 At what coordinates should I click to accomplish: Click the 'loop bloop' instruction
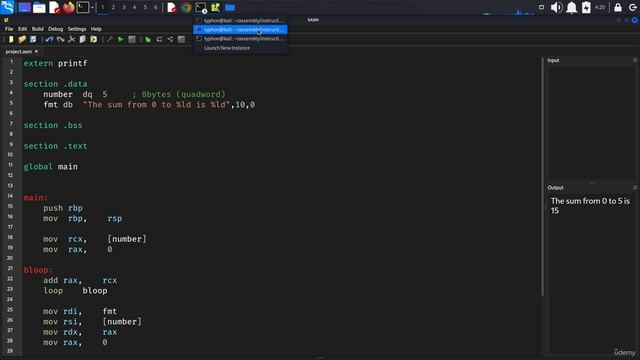[75, 291]
